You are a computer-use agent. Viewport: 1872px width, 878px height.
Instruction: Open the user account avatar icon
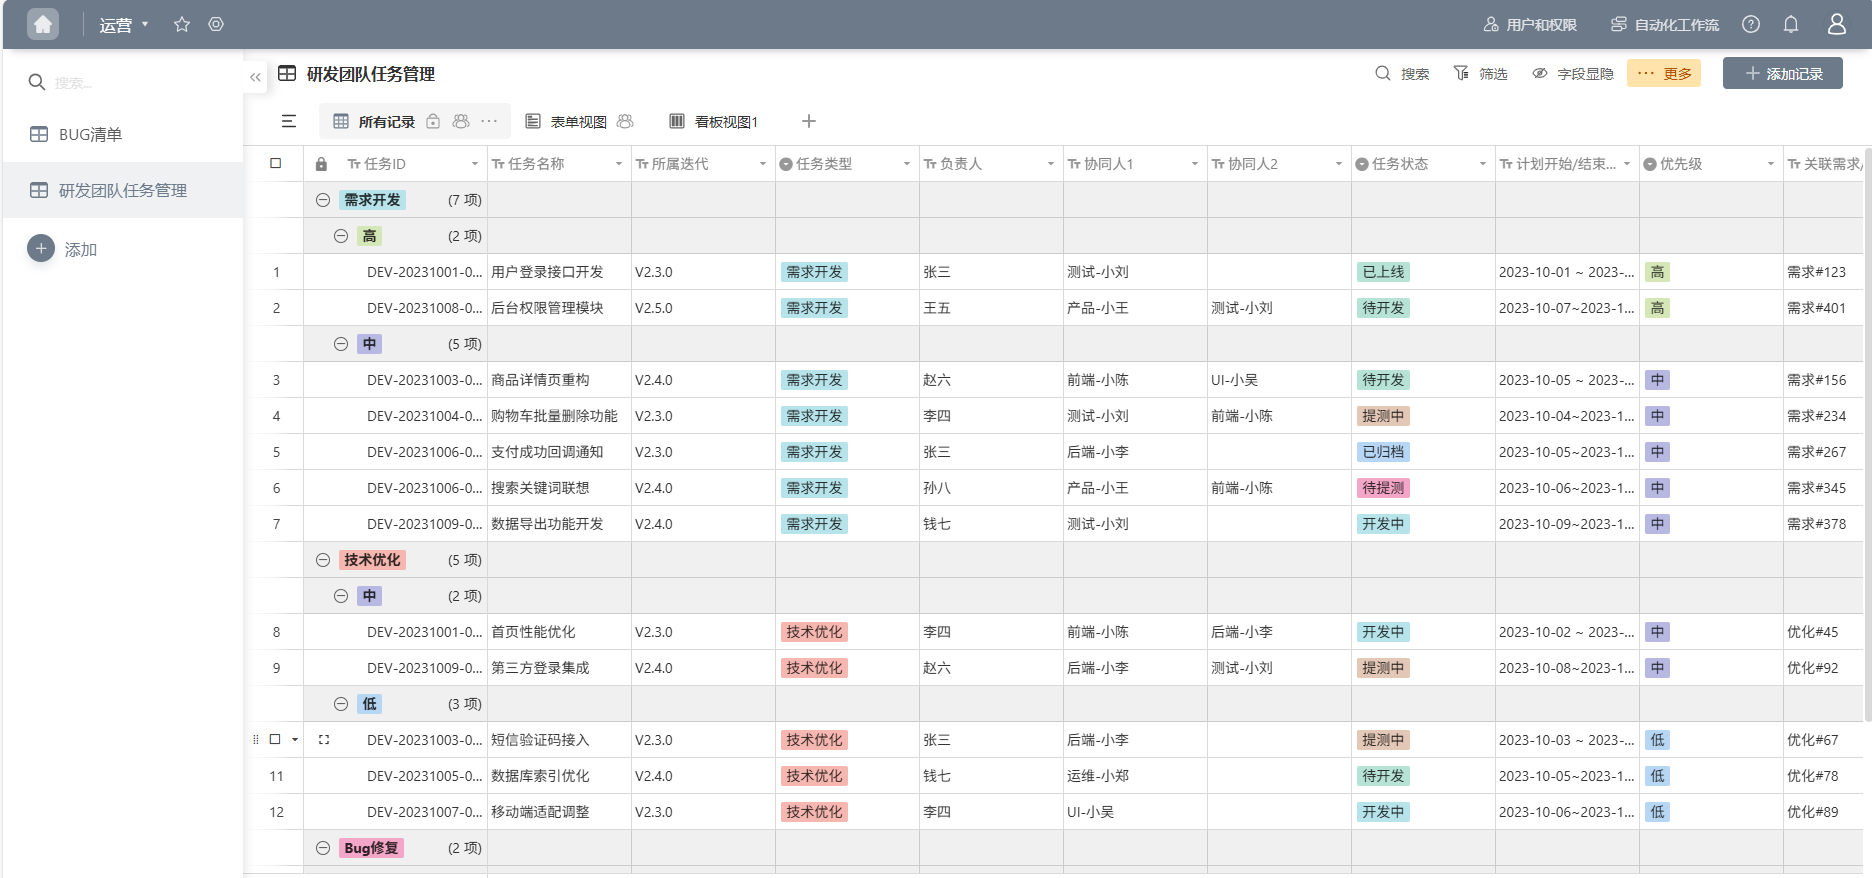pos(1837,24)
